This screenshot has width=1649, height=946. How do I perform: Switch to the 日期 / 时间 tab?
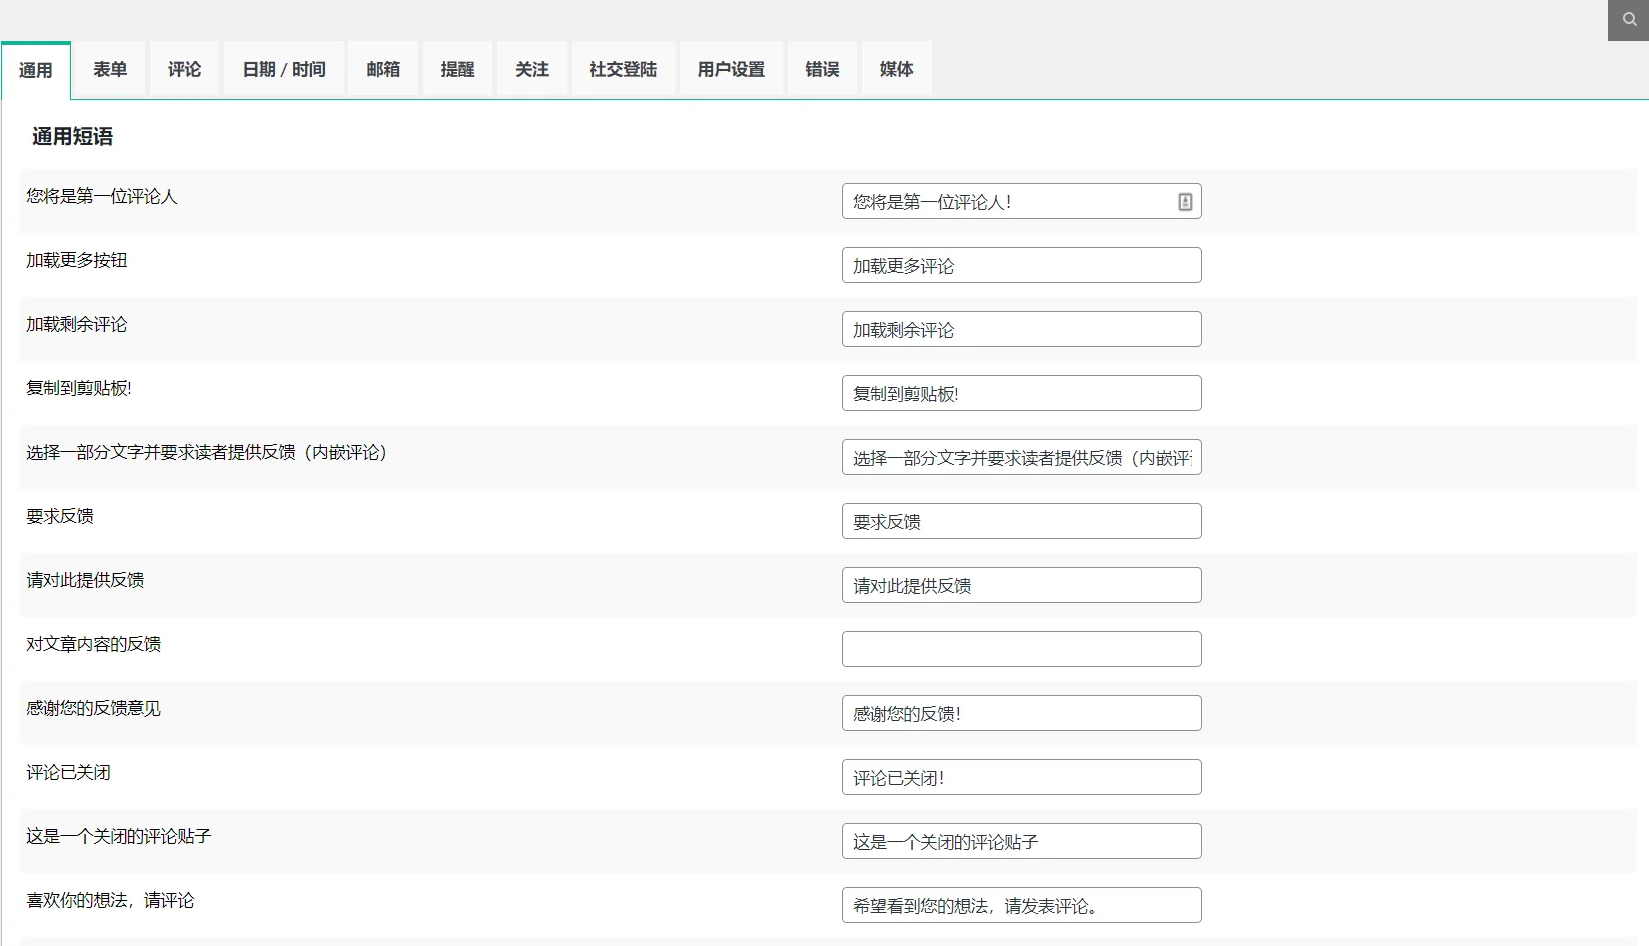pos(284,69)
